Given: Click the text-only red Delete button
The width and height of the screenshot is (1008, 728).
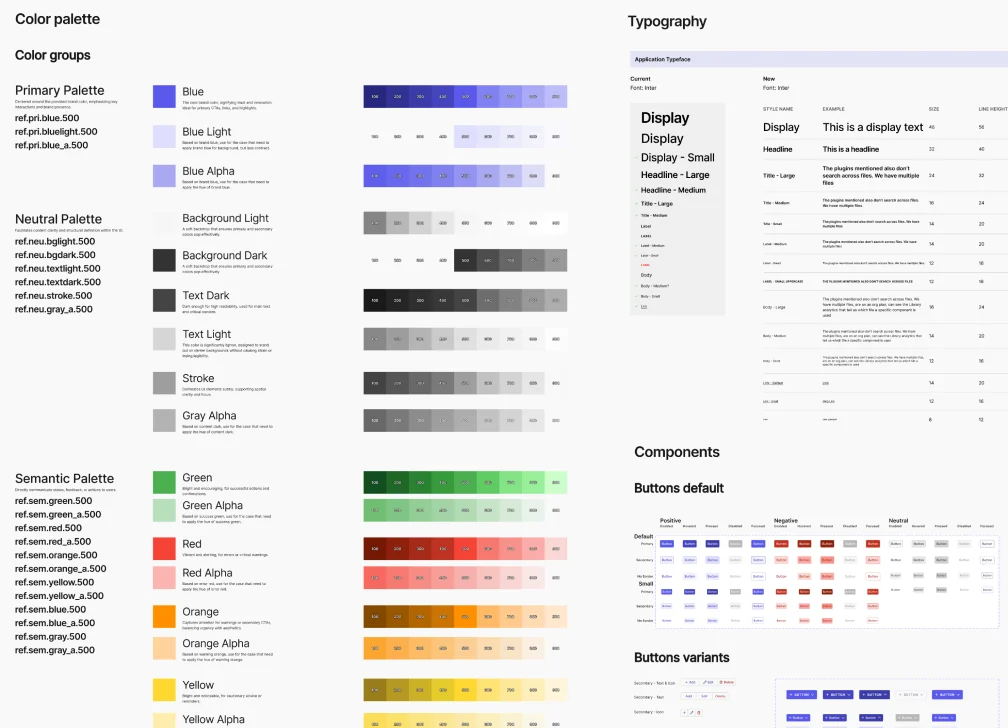Looking at the screenshot, I should point(720,696).
